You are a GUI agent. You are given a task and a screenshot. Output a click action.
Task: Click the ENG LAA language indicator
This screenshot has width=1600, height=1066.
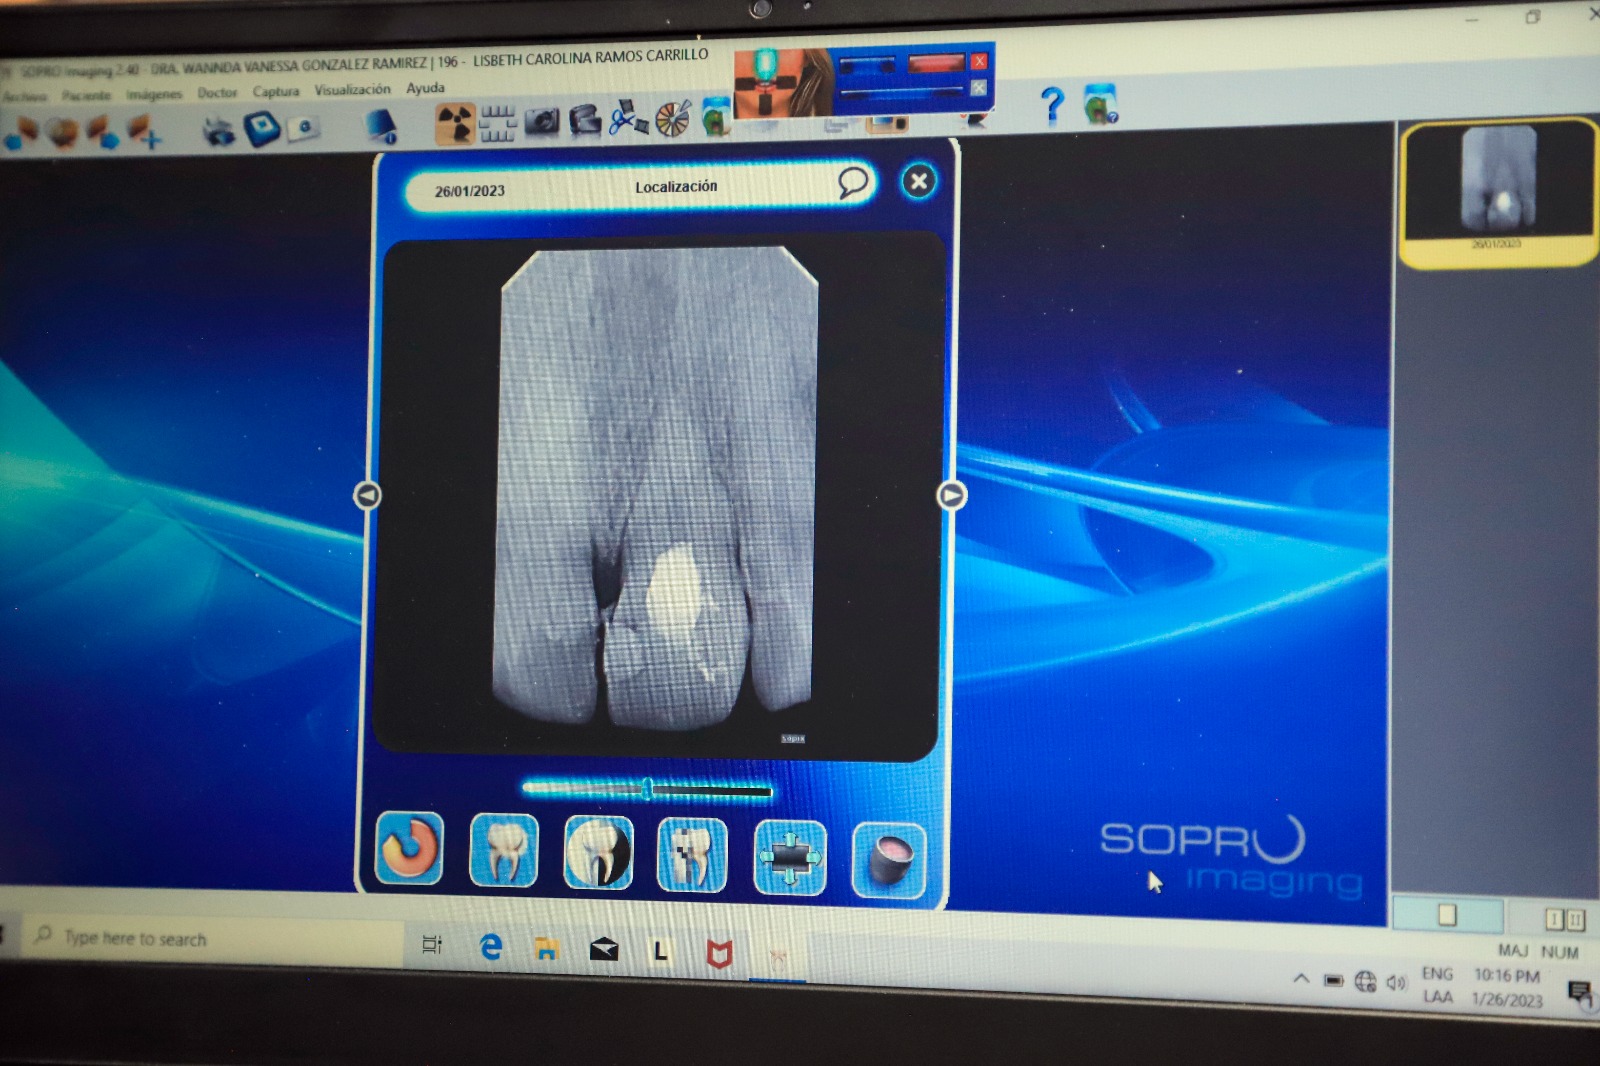coord(1438,985)
